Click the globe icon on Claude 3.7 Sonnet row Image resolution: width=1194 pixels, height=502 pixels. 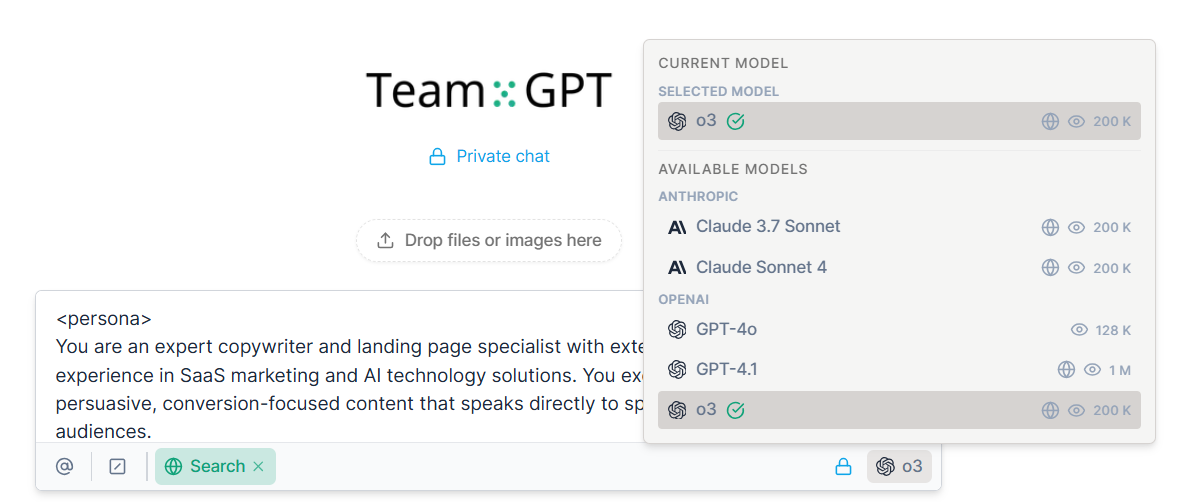pyautogui.click(x=1050, y=227)
